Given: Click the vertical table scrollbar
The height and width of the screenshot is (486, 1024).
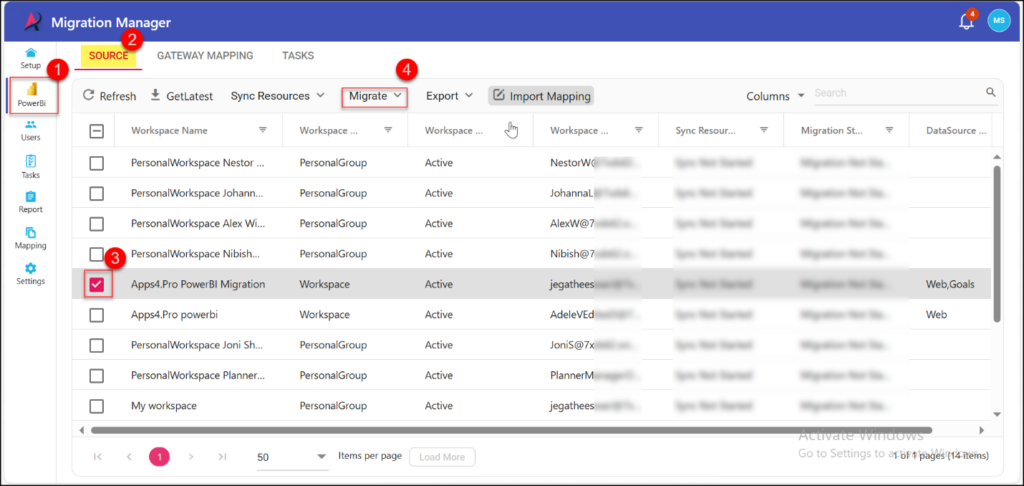Looking at the screenshot, I should 997,243.
